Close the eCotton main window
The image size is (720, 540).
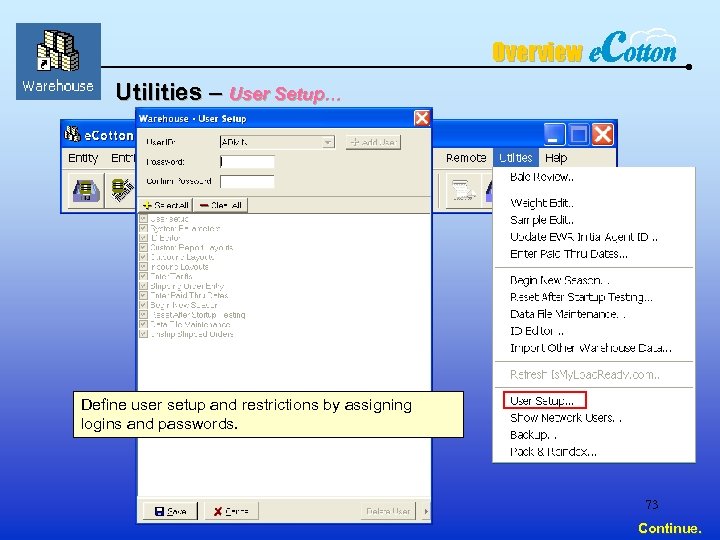coord(602,135)
